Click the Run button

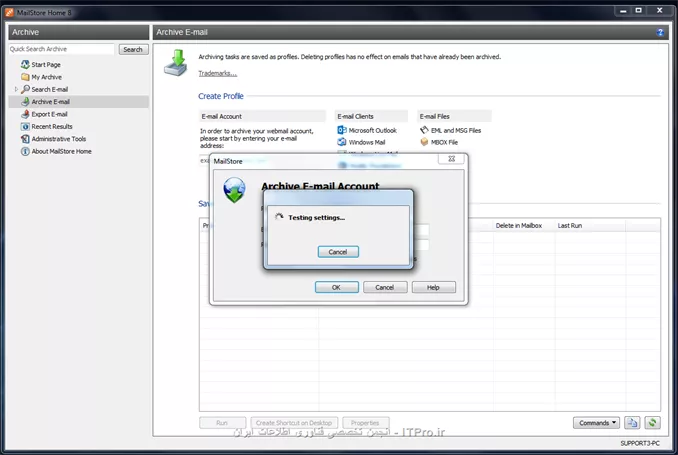222,423
